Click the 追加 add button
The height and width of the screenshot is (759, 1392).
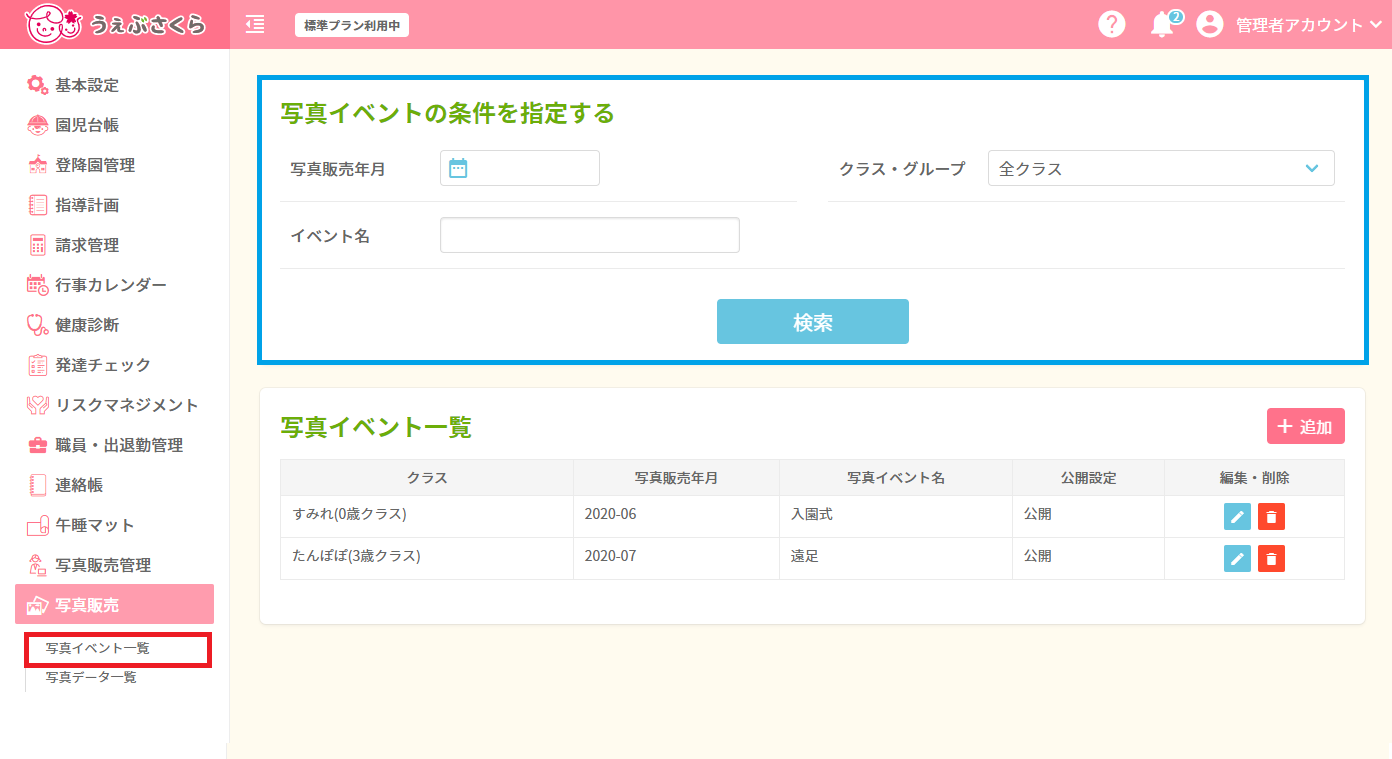coord(1306,426)
